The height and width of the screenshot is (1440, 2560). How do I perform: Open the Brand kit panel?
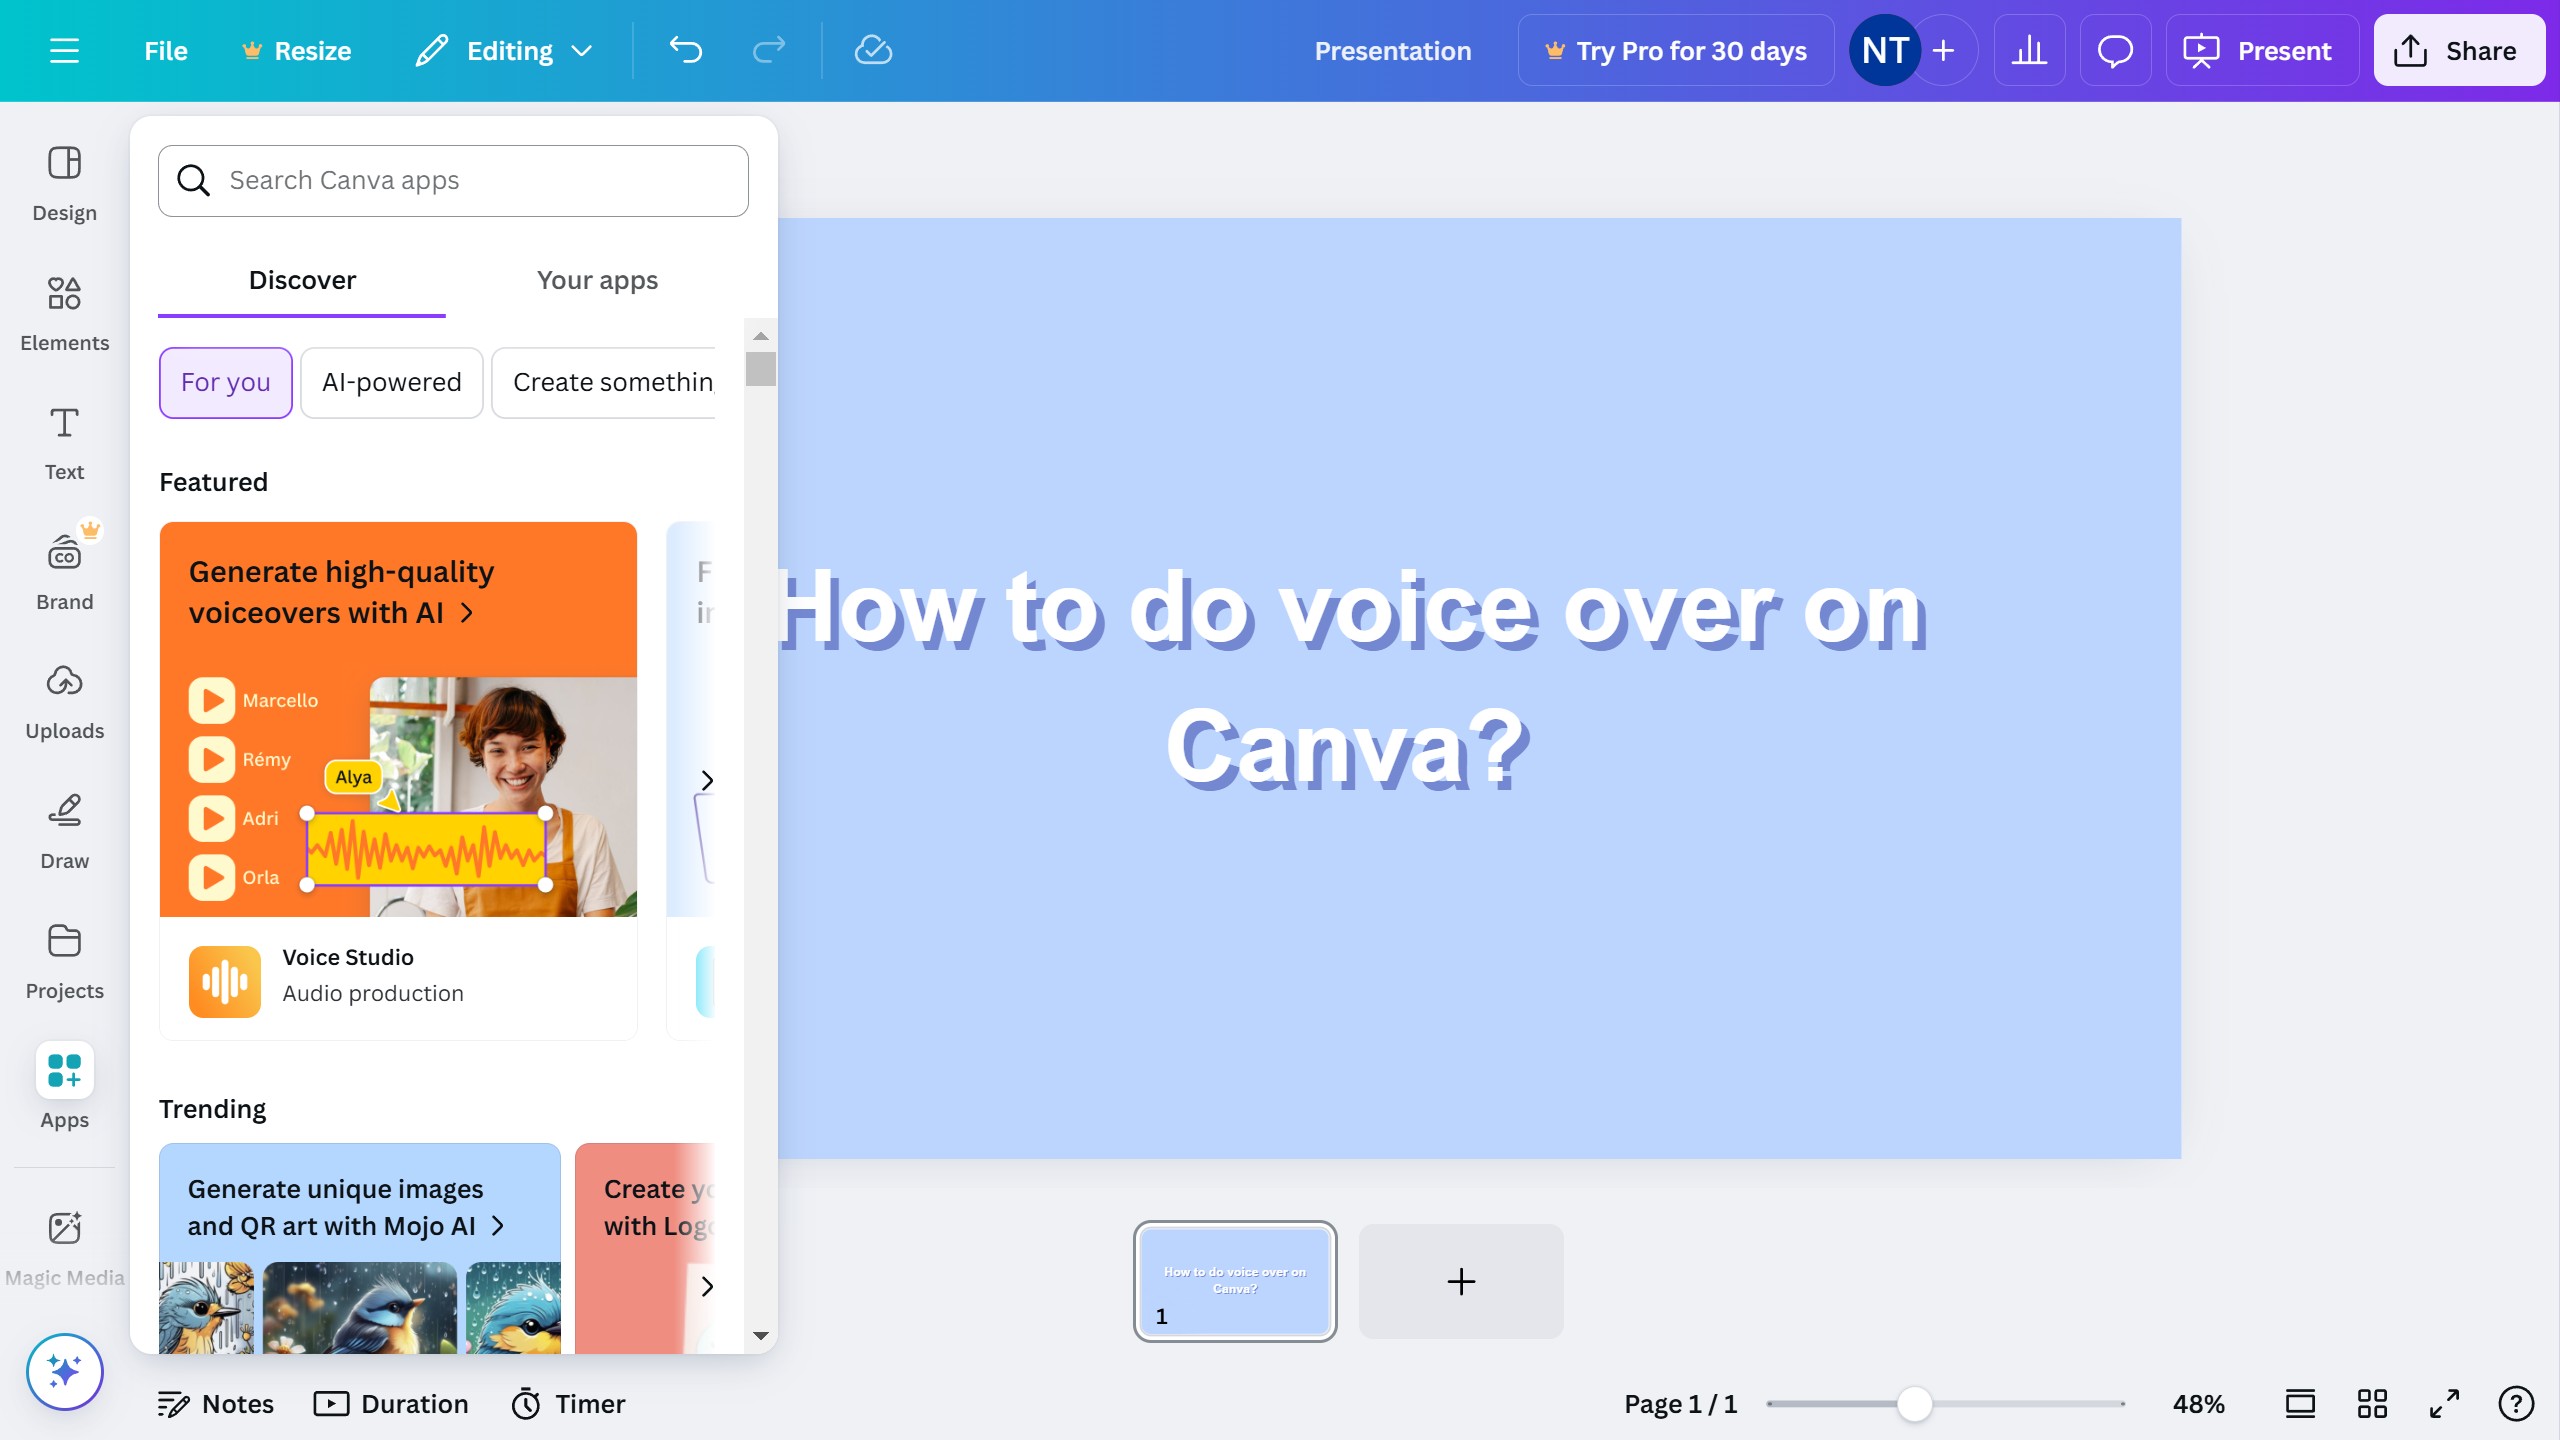pyautogui.click(x=64, y=572)
